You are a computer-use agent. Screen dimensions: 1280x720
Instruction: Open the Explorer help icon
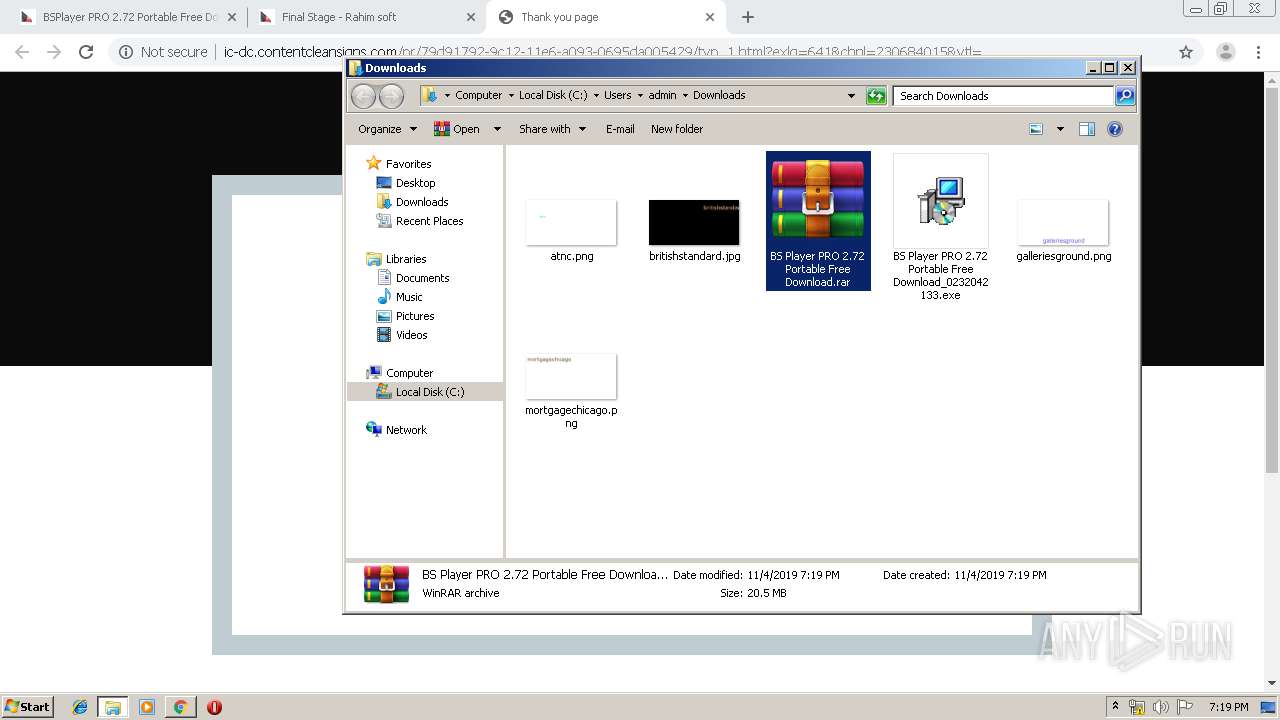click(x=1115, y=129)
